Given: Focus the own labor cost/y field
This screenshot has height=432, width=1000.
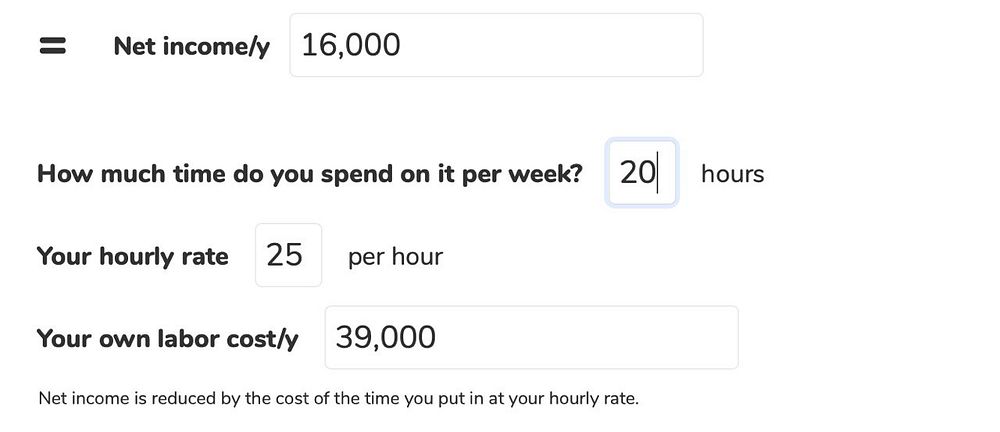Looking at the screenshot, I should tap(531, 337).
